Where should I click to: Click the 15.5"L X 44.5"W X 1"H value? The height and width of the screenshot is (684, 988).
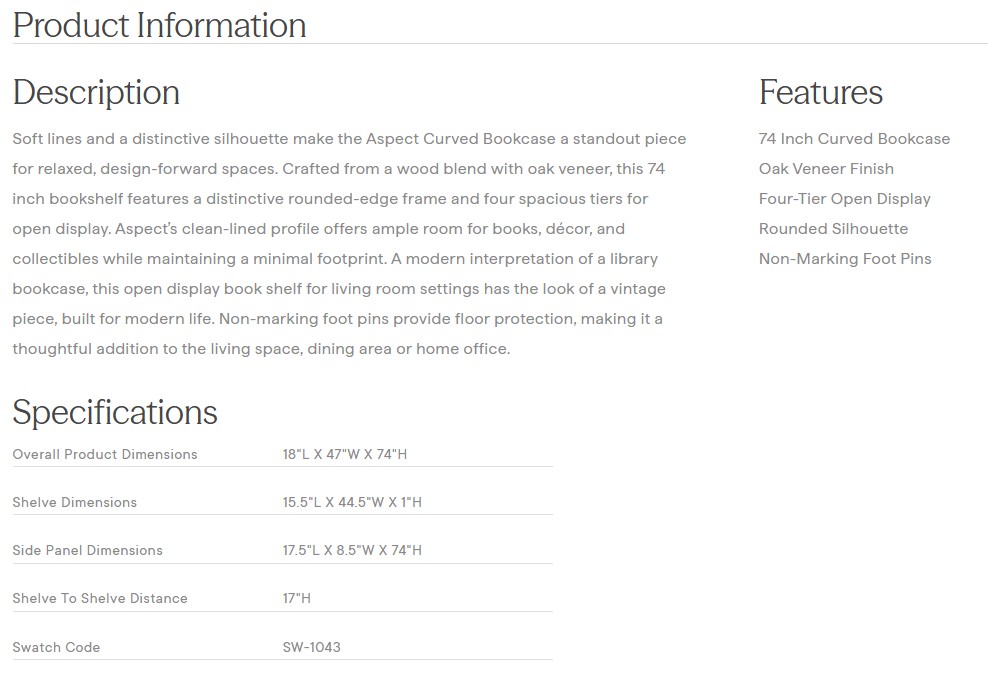[352, 502]
